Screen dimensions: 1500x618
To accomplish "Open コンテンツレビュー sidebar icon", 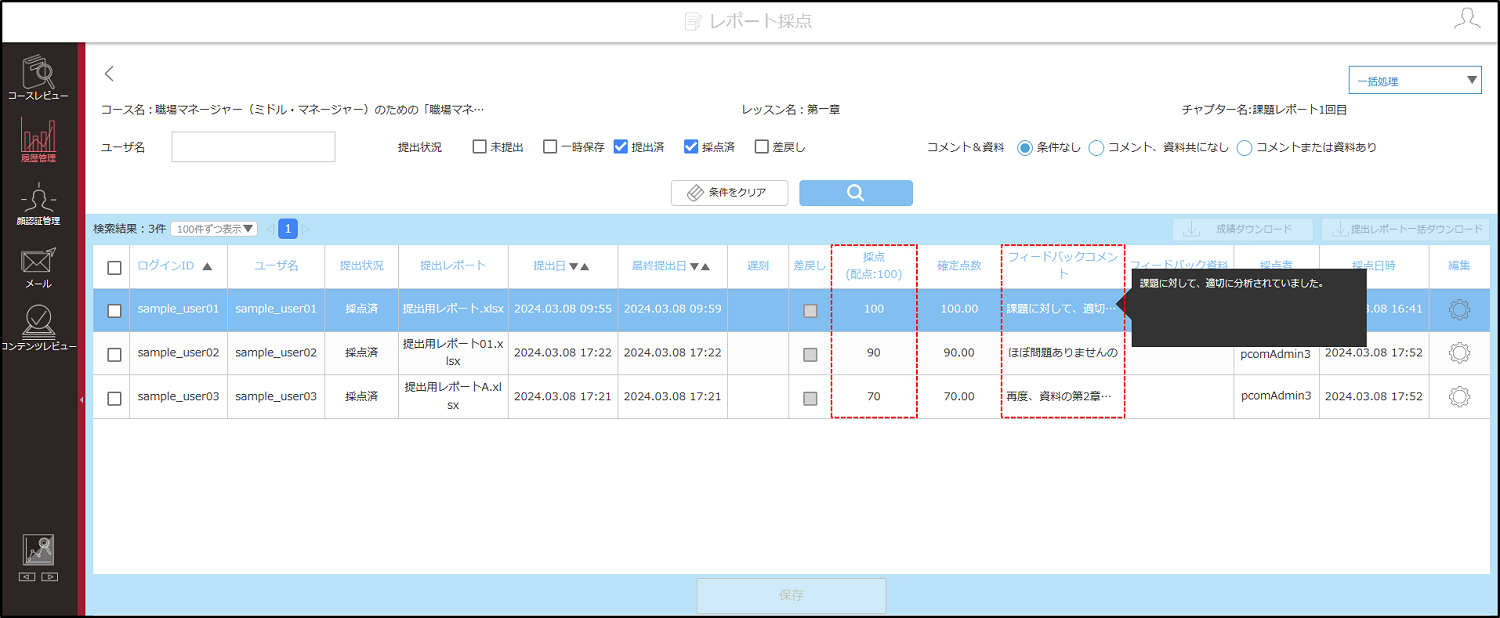I will [x=38, y=327].
